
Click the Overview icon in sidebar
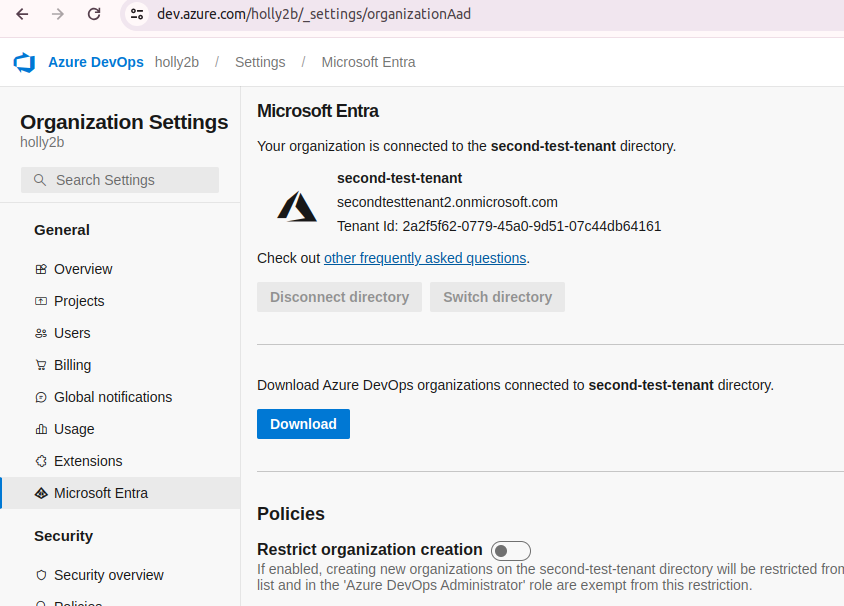41,269
